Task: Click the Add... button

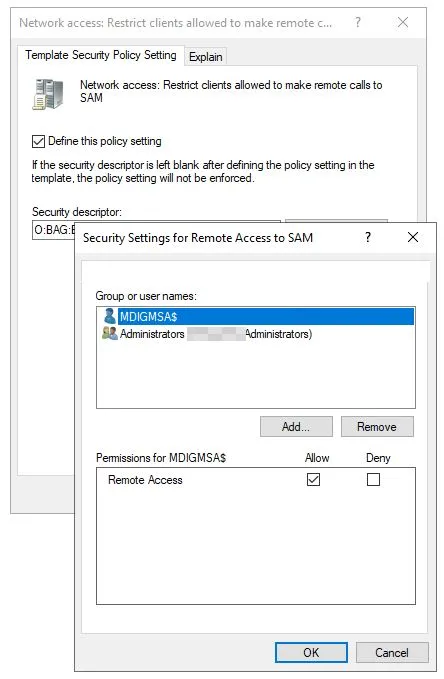Action: point(296,427)
